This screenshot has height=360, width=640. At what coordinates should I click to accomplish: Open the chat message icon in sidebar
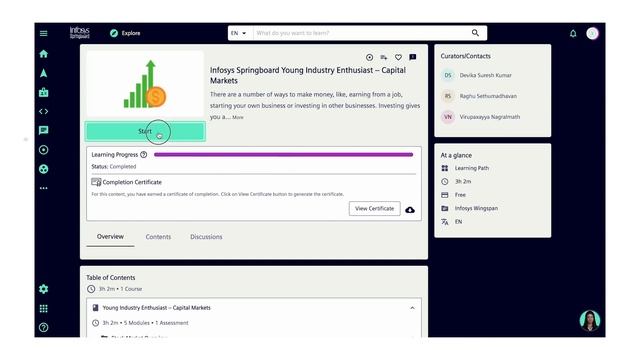pos(44,130)
